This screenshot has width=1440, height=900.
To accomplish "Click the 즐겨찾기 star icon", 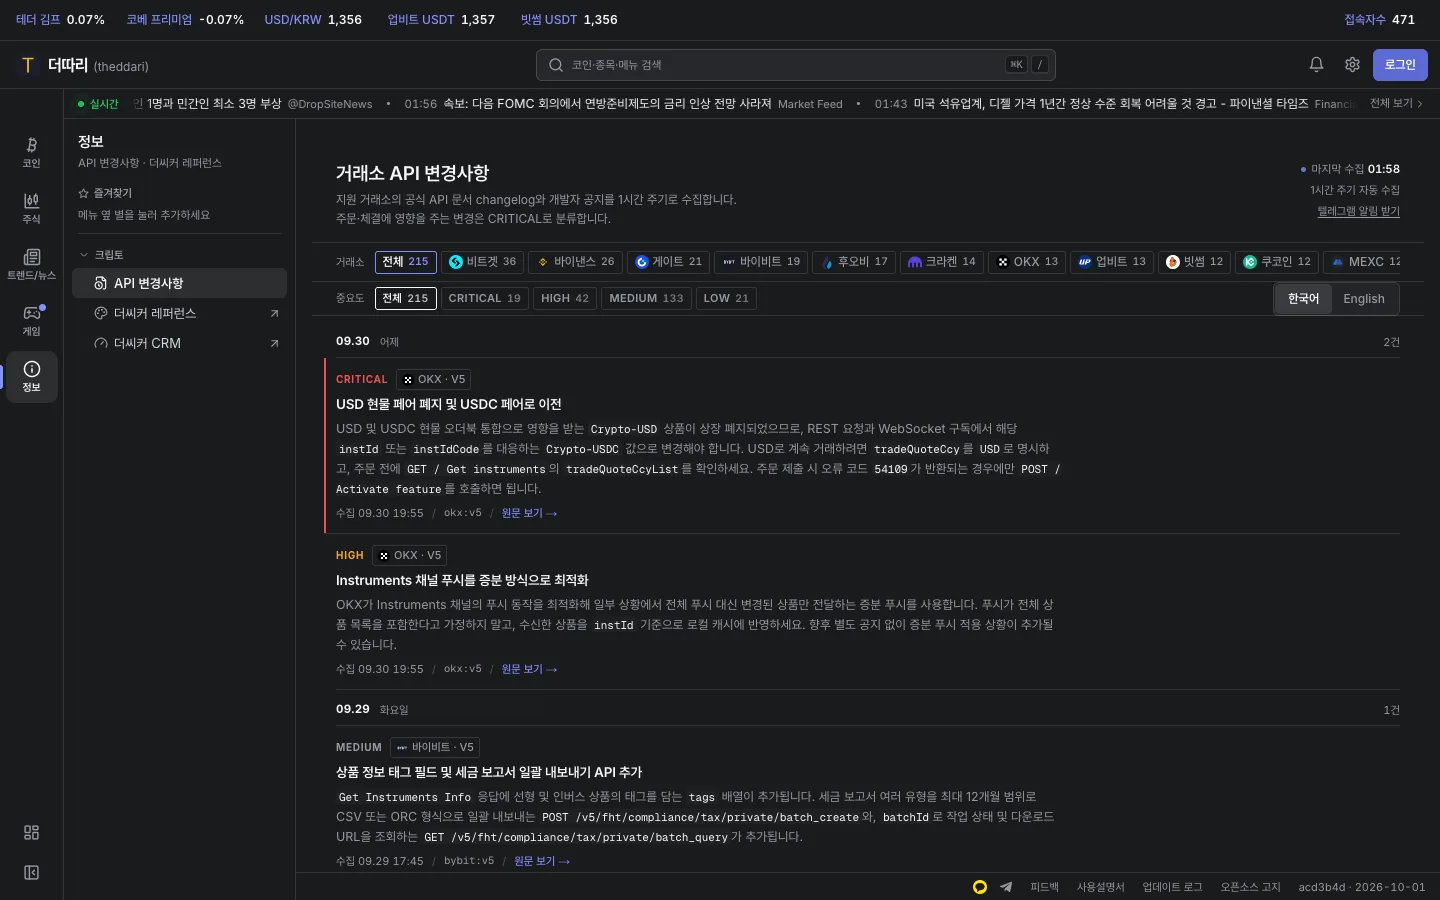I will click(84, 193).
